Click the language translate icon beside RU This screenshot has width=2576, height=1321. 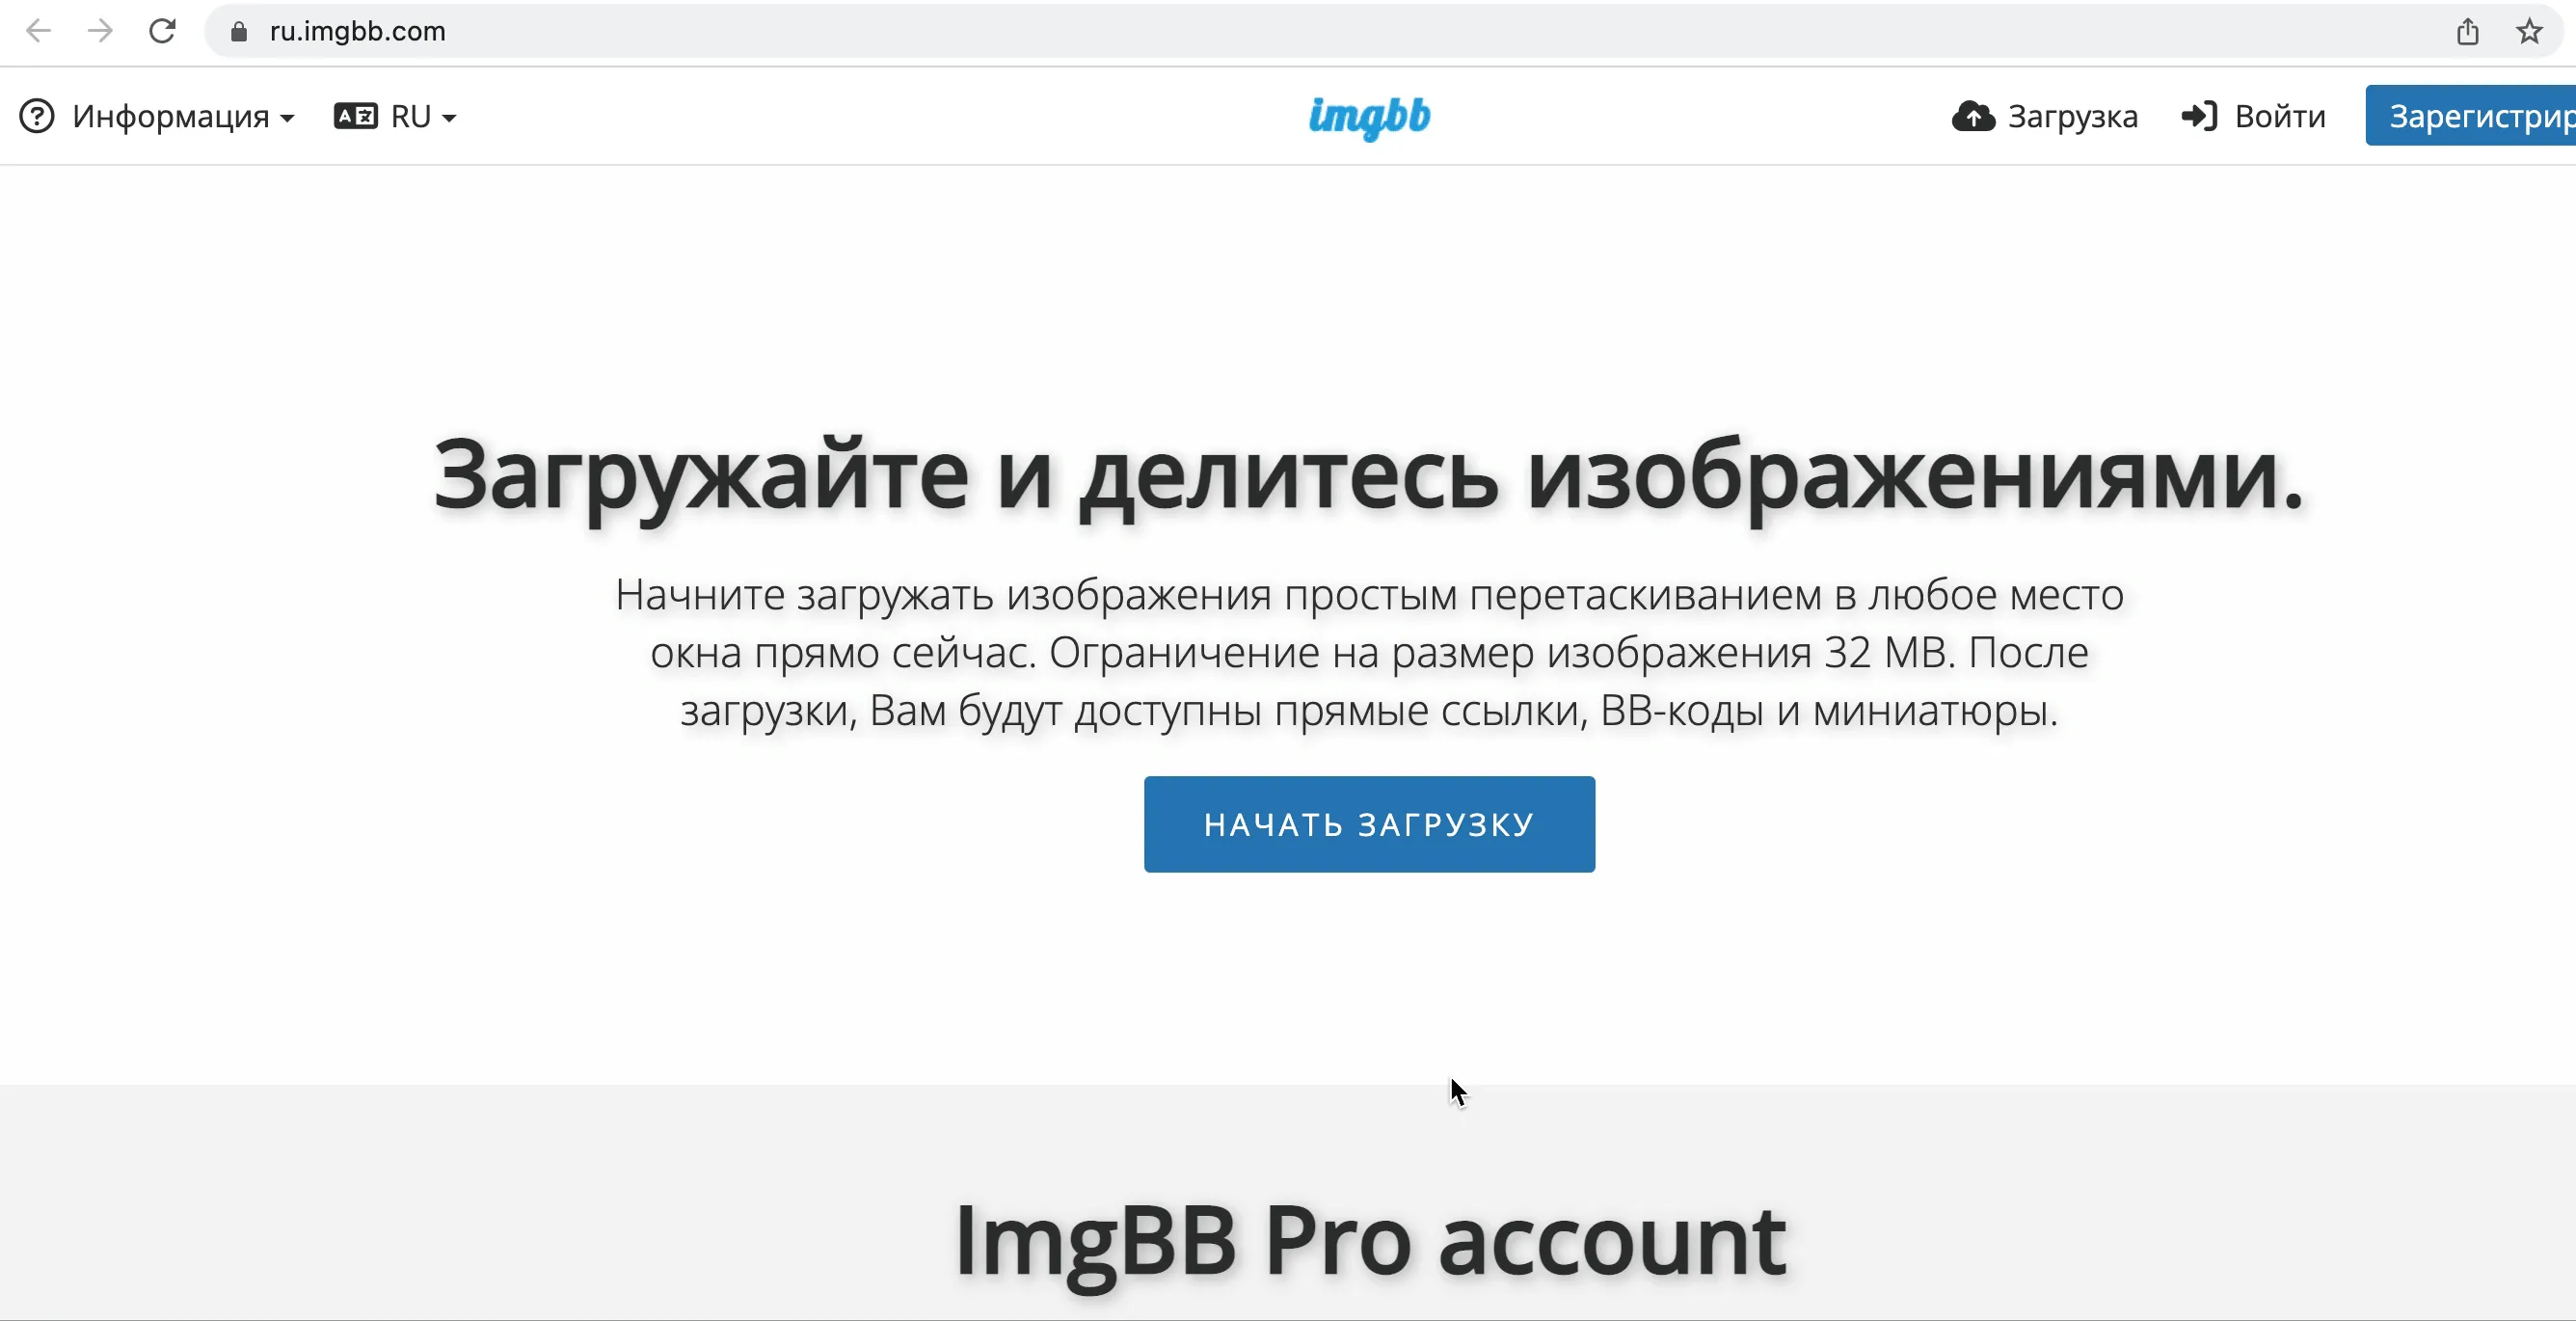tap(355, 116)
